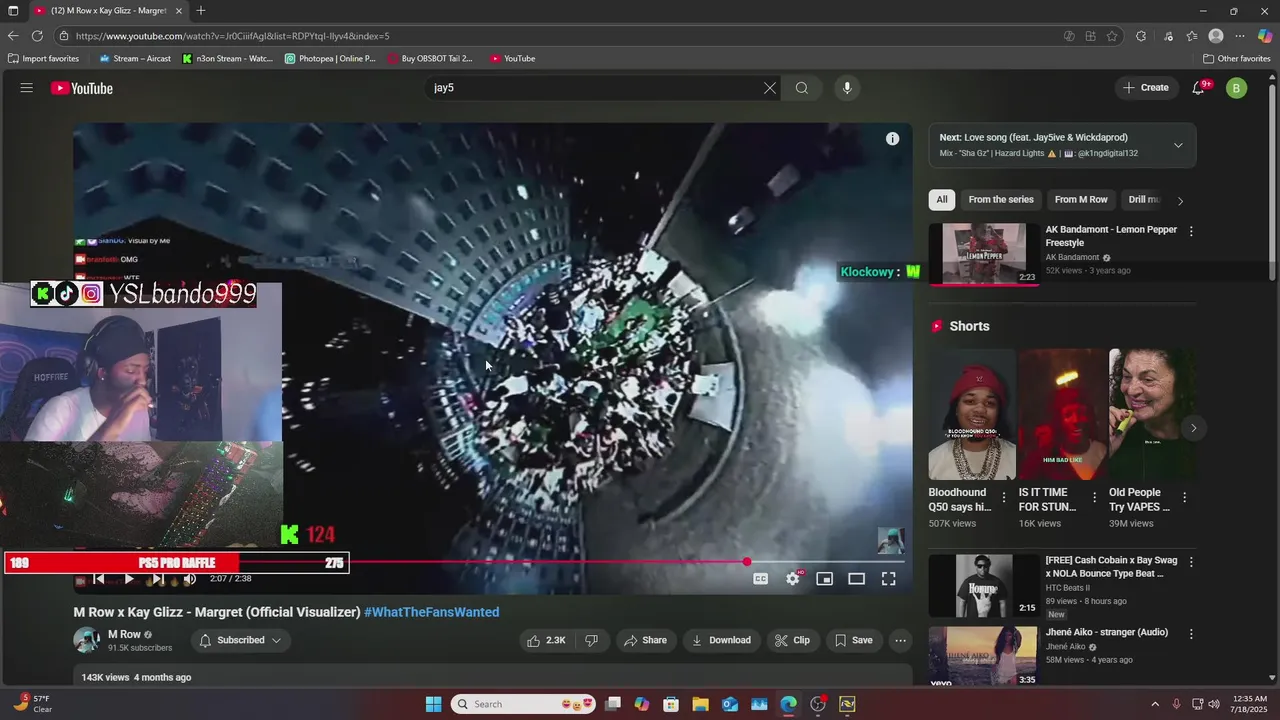Viewport: 1280px width, 720px height.
Task: Select the Drill music chip
Action: pos(1144,199)
